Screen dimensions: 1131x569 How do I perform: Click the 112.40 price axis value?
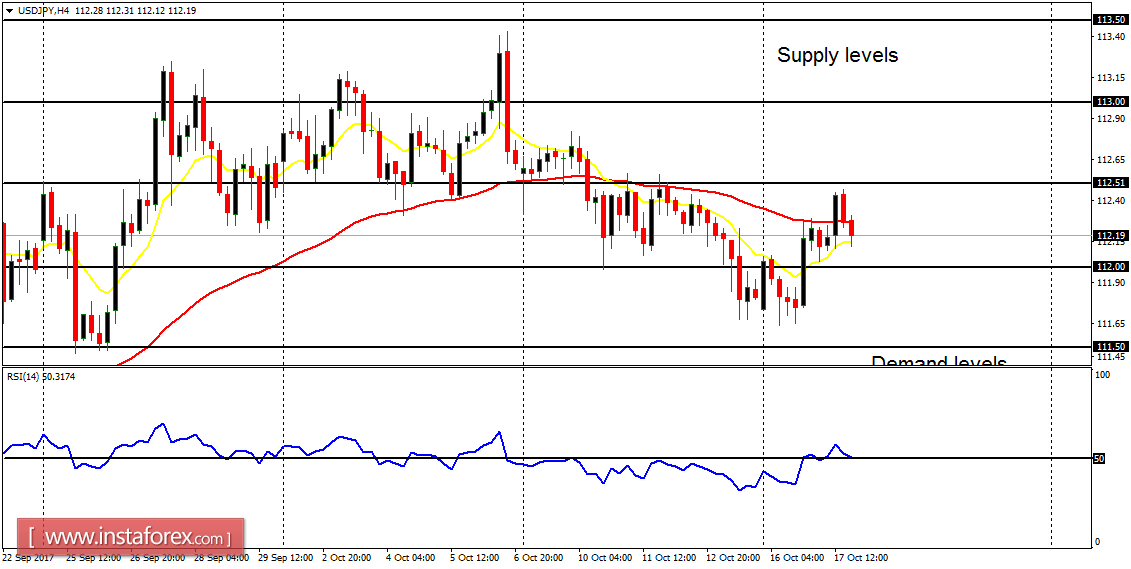click(1111, 200)
